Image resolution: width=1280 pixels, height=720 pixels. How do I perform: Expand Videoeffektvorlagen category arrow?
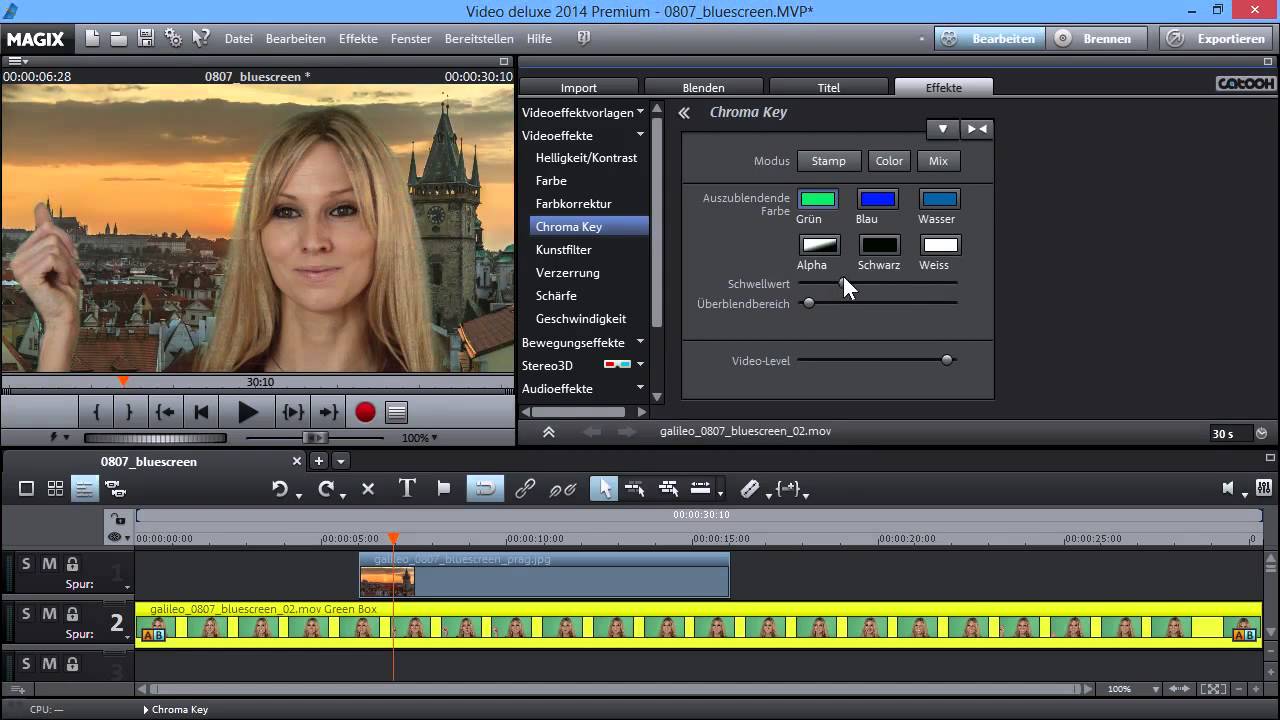point(640,112)
